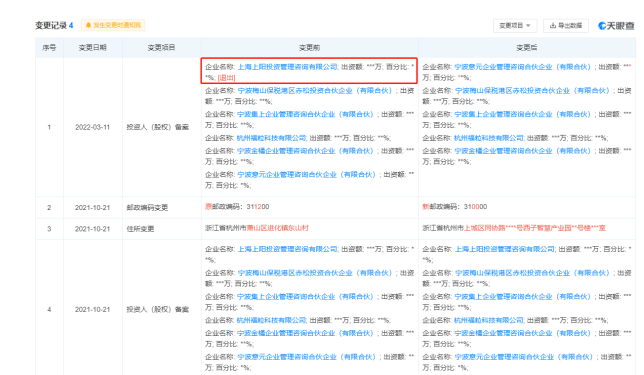Open 上海上阳投资管理咨询有限公司 in record 4 变更前 cell
The width and height of the screenshot is (644, 375).
pos(287,249)
